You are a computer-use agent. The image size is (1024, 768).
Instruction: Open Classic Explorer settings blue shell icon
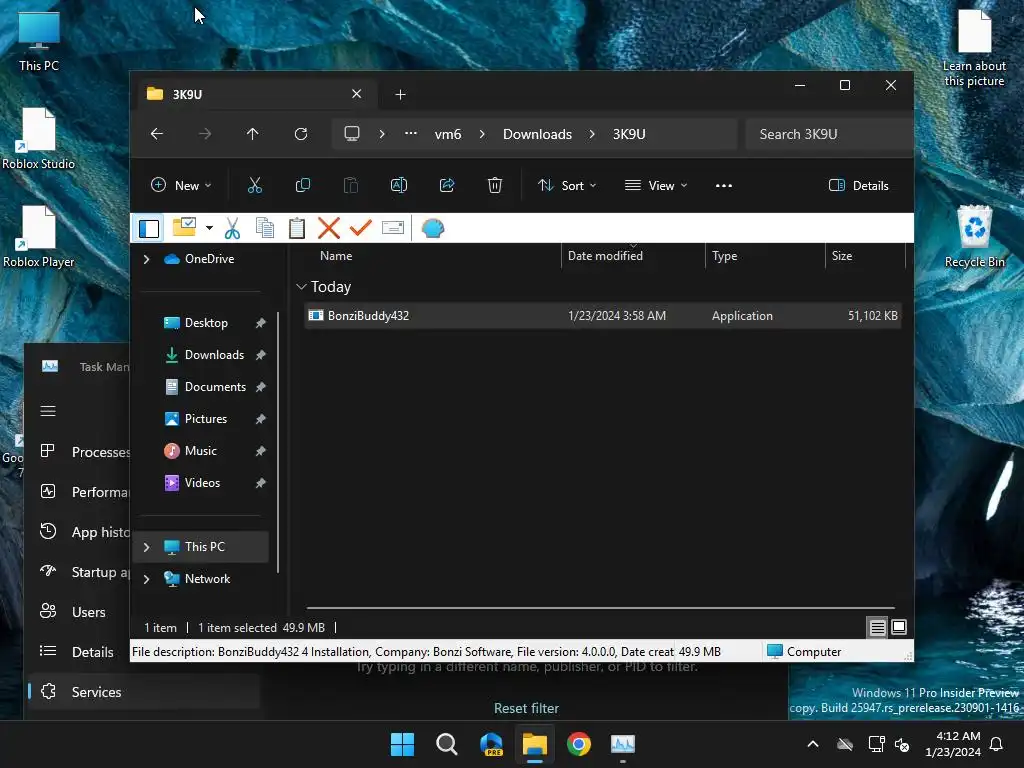[x=432, y=228]
